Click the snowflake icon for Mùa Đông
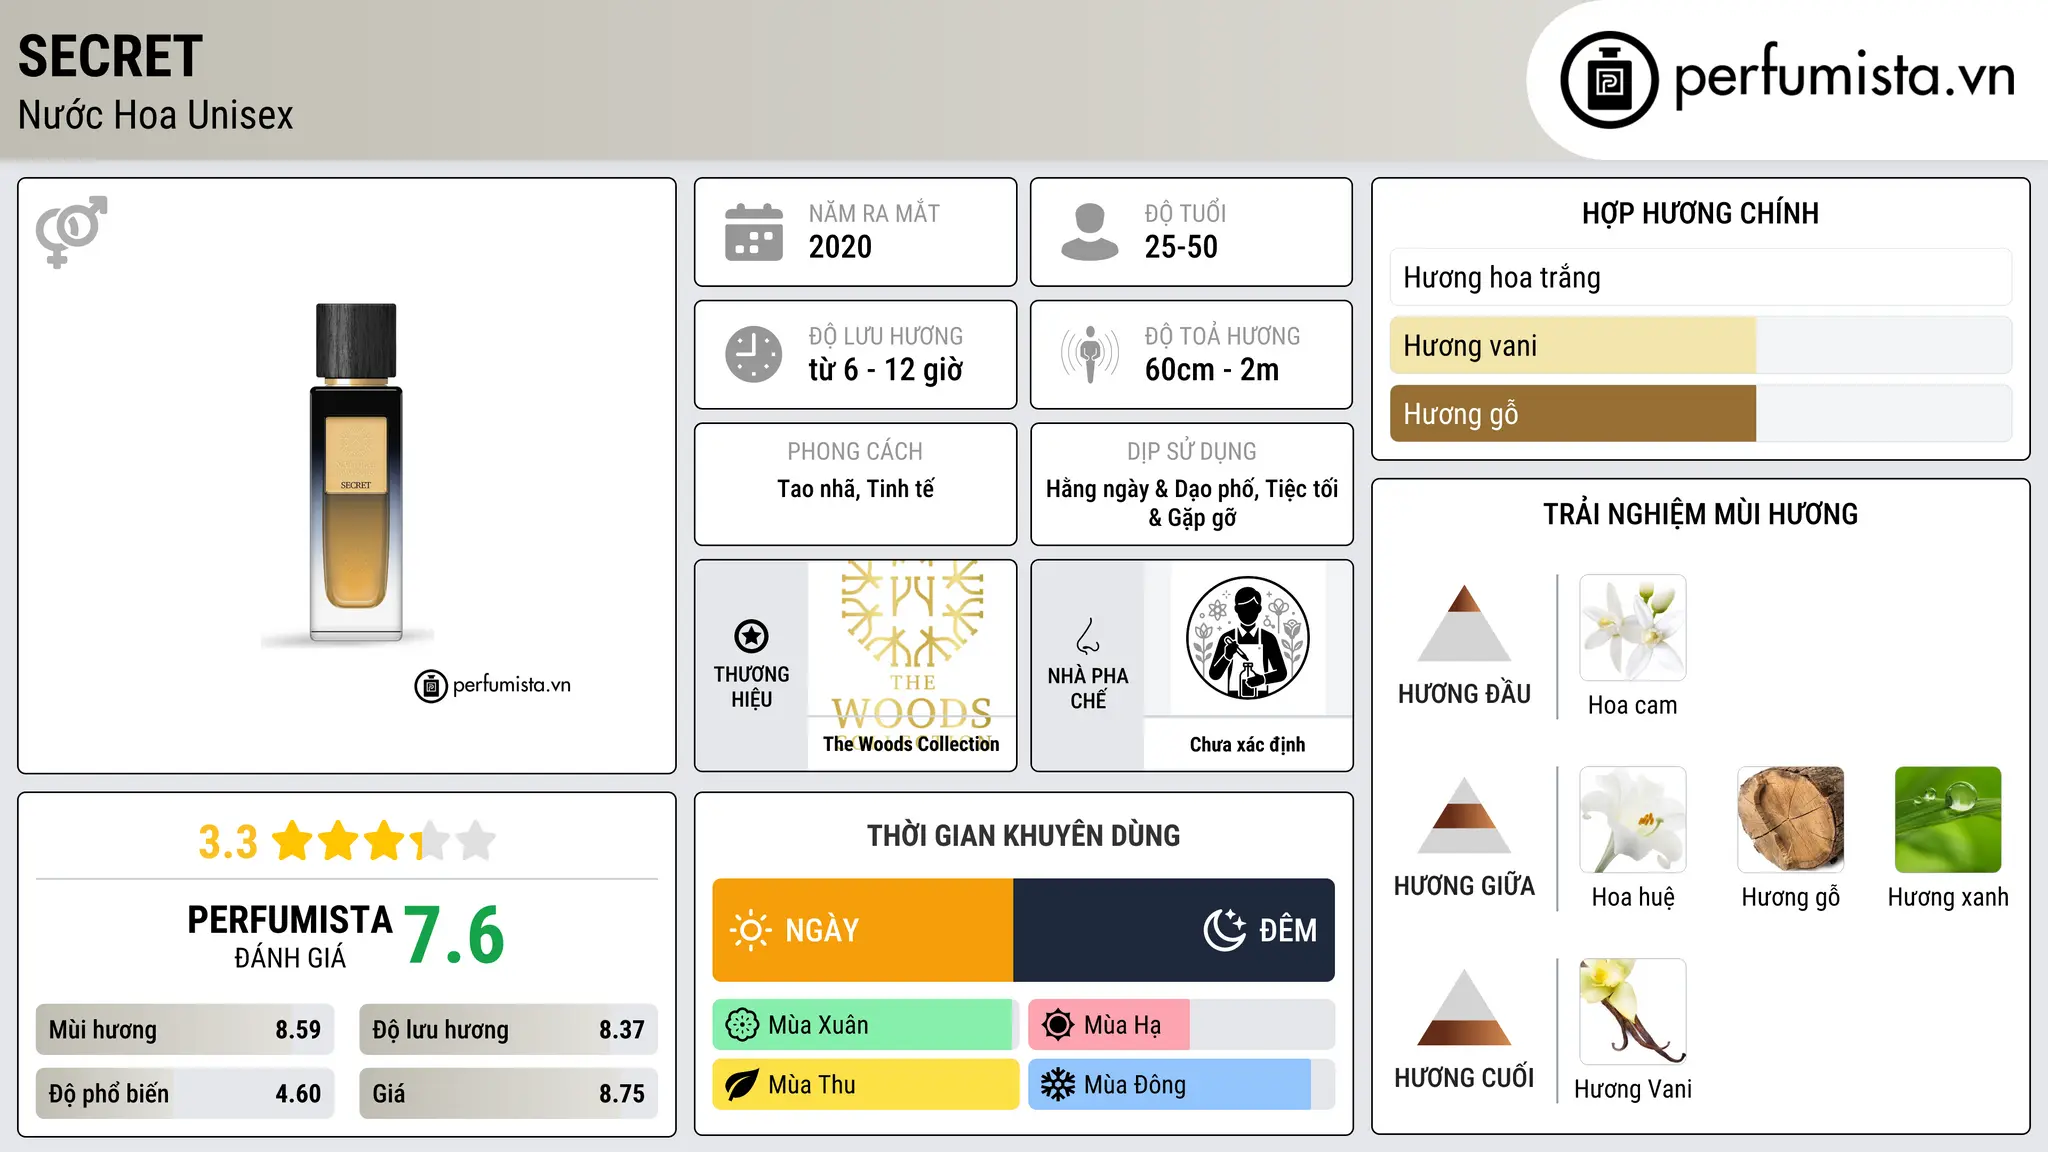This screenshot has height=1152, width=2048. click(1058, 1085)
